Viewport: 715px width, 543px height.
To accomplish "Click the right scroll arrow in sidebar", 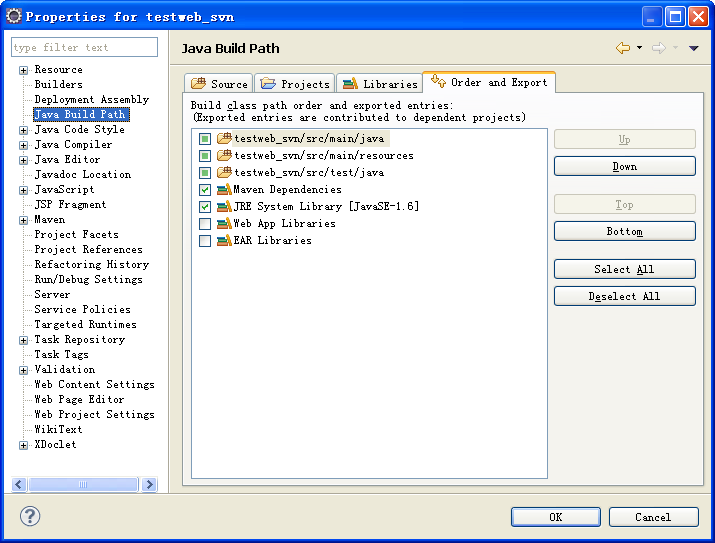I will pyautogui.click(x=150, y=484).
